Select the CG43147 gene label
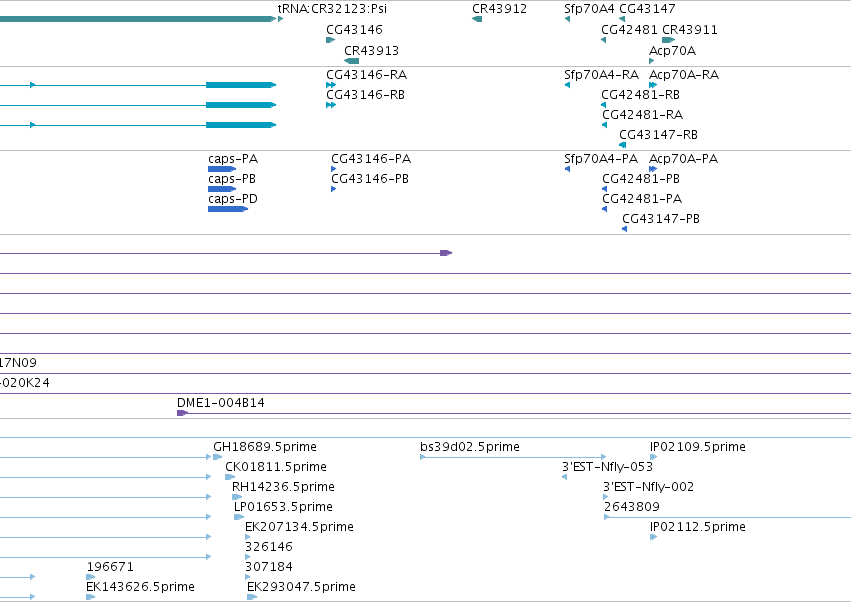The image size is (851, 602). [x=647, y=9]
